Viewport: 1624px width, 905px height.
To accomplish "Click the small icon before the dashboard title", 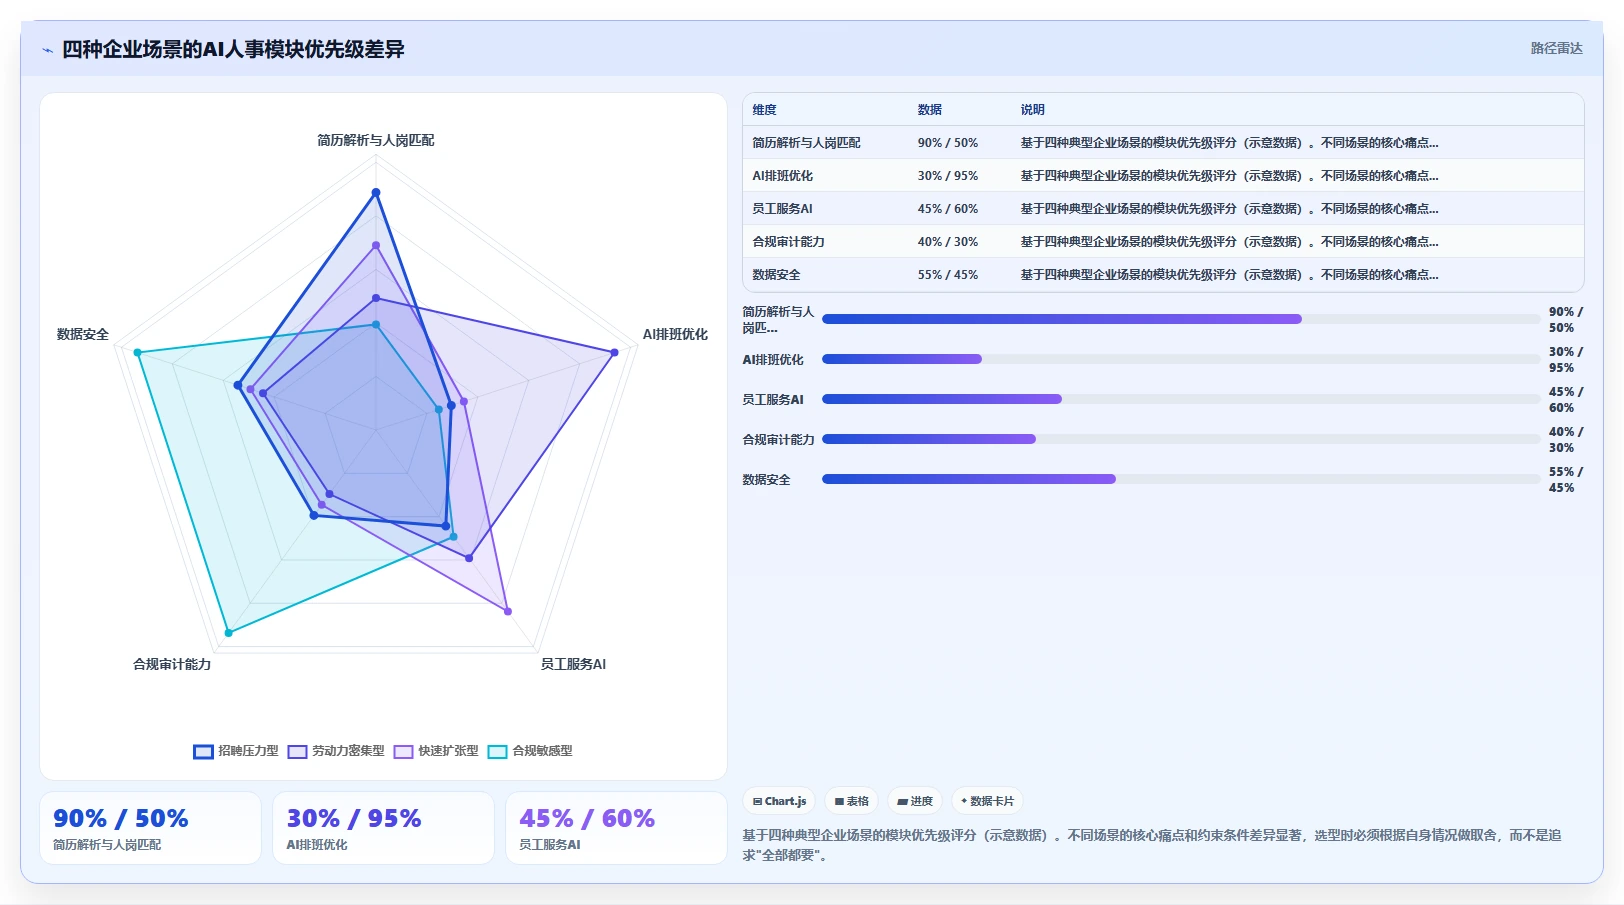I will coord(47,50).
